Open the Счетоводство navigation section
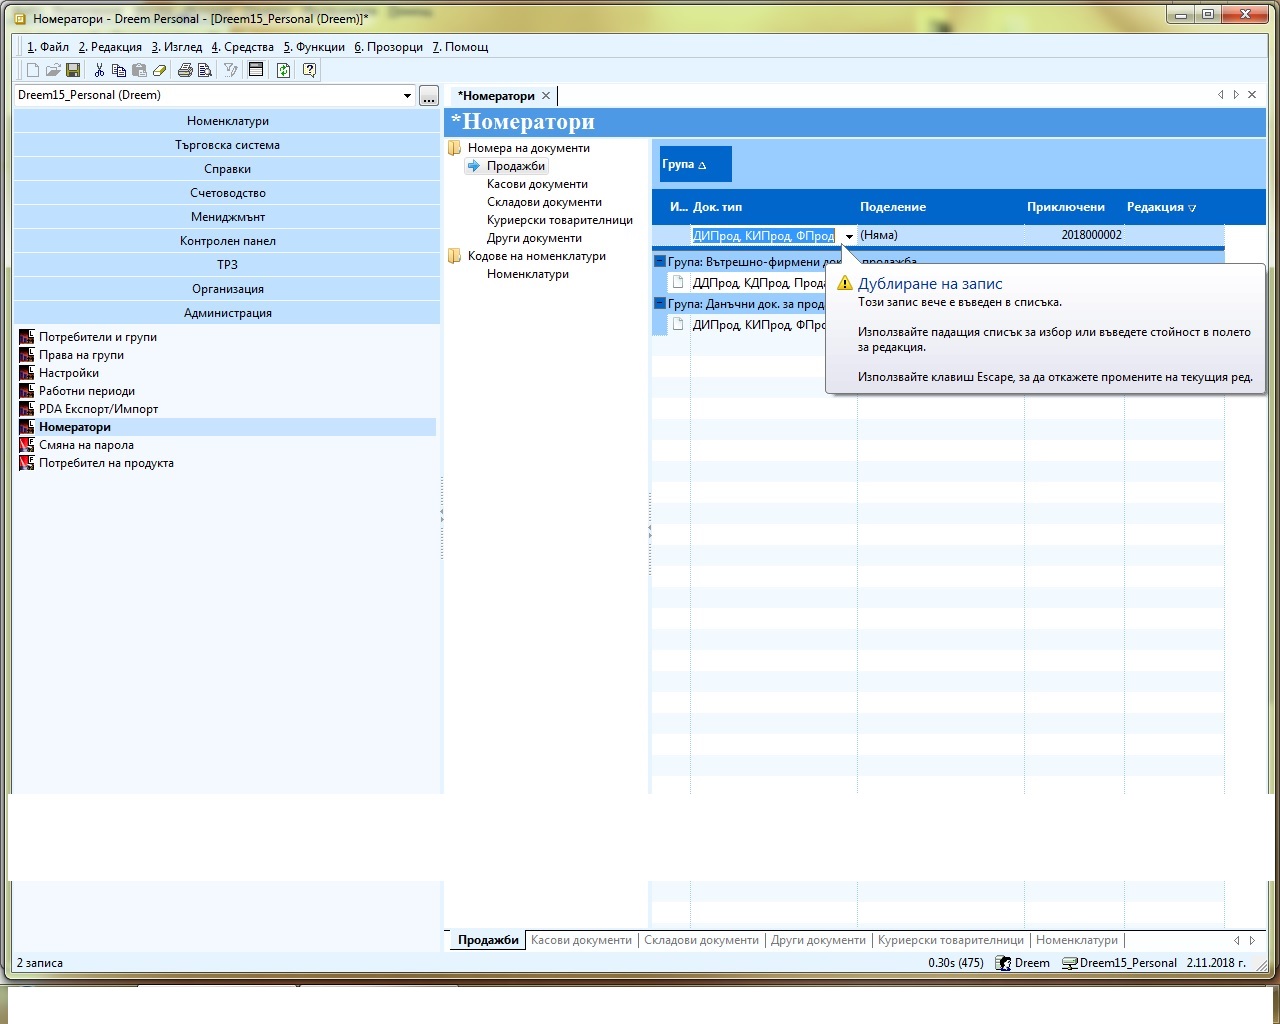 click(x=227, y=193)
